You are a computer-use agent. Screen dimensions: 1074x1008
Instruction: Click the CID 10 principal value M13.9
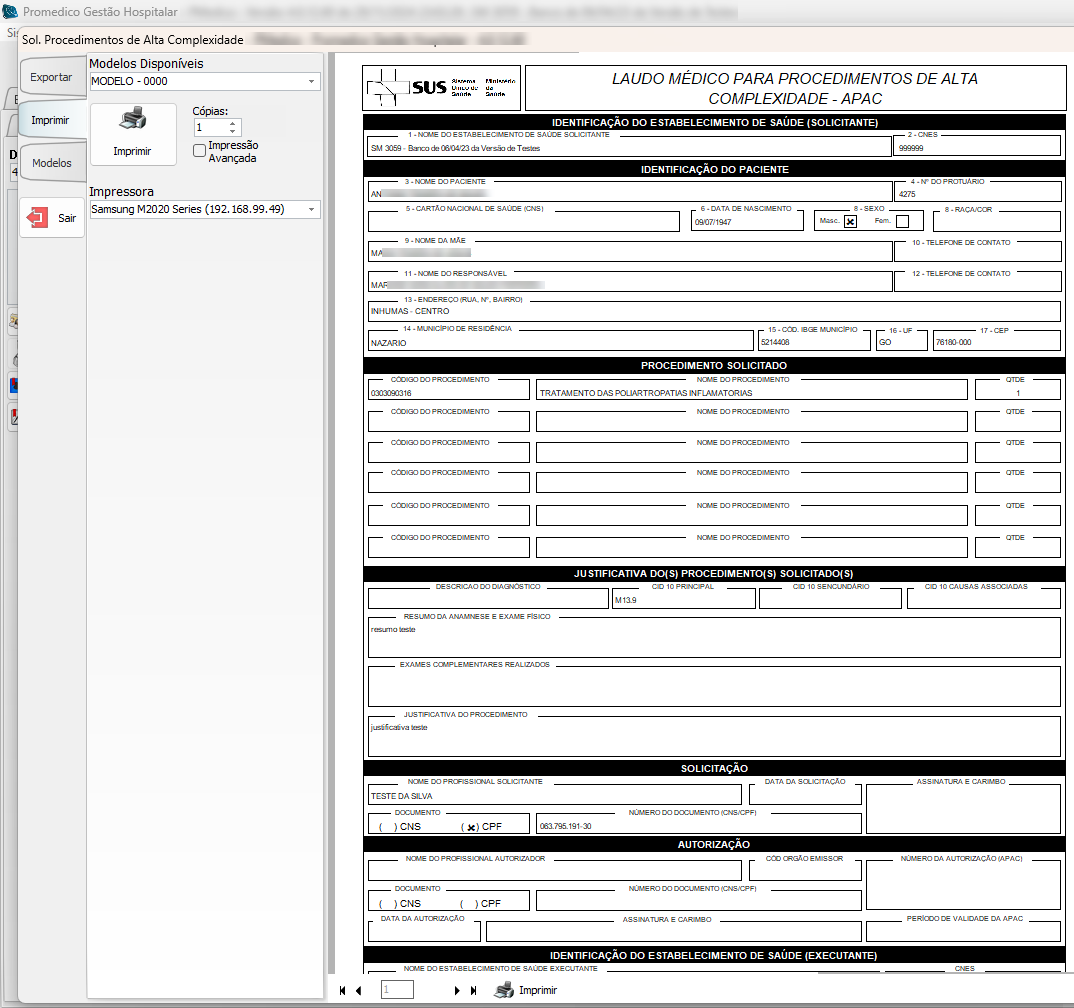click(625, 600)
